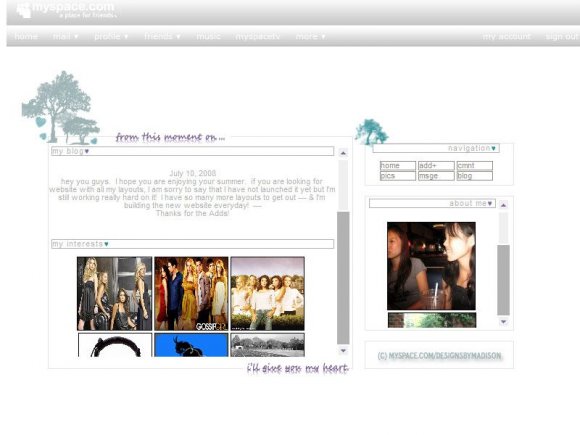Open my account link

click(506, 36)
